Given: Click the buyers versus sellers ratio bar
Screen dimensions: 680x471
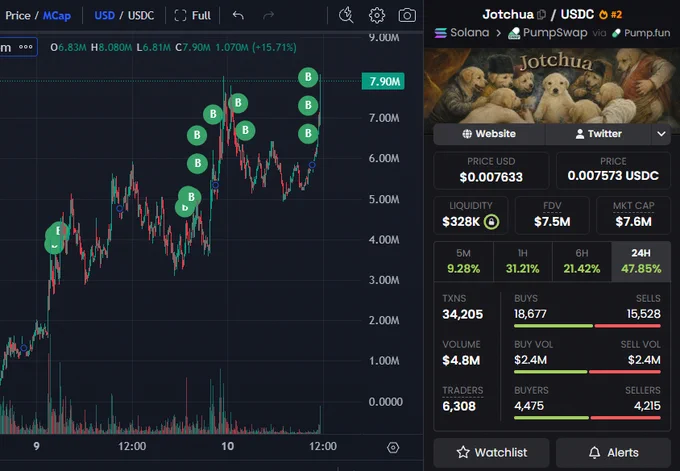Looking at the screenshot, I should point(587,418).
